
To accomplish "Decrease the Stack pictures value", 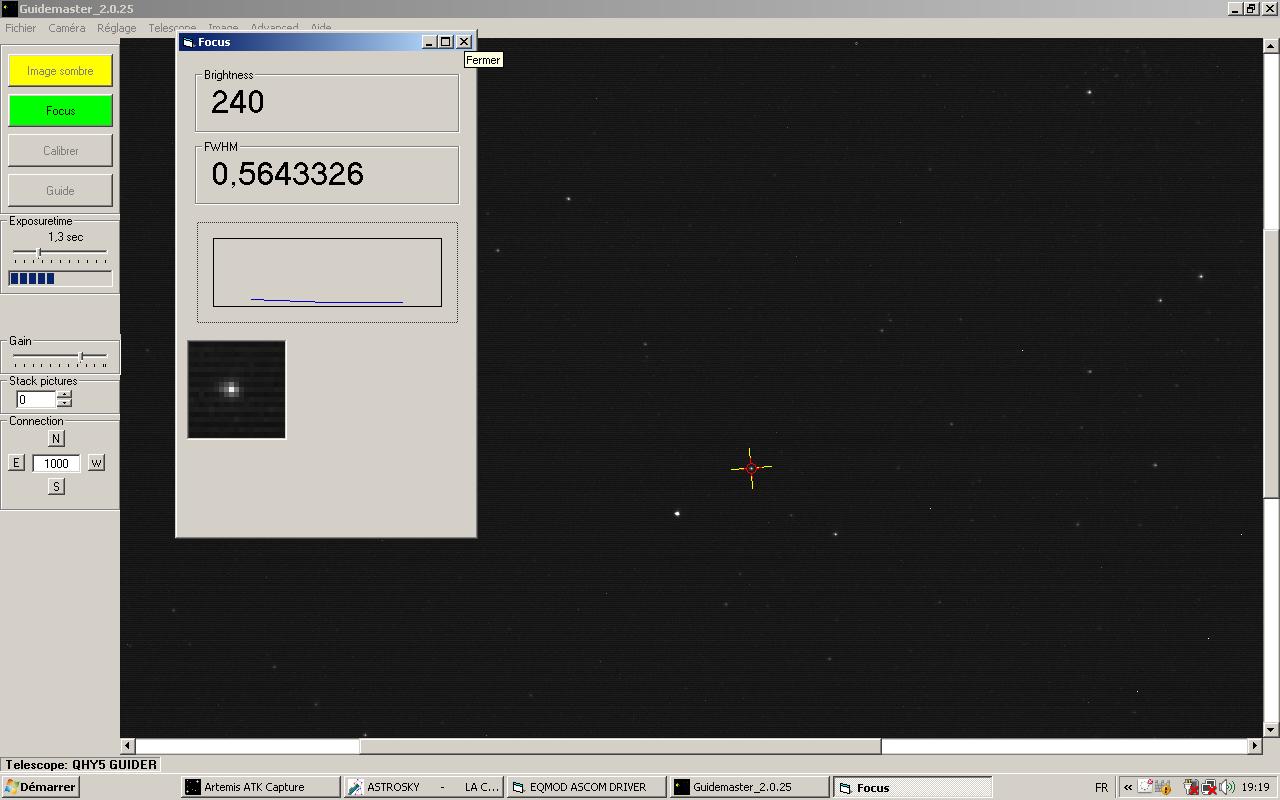I will click(64, 403).
